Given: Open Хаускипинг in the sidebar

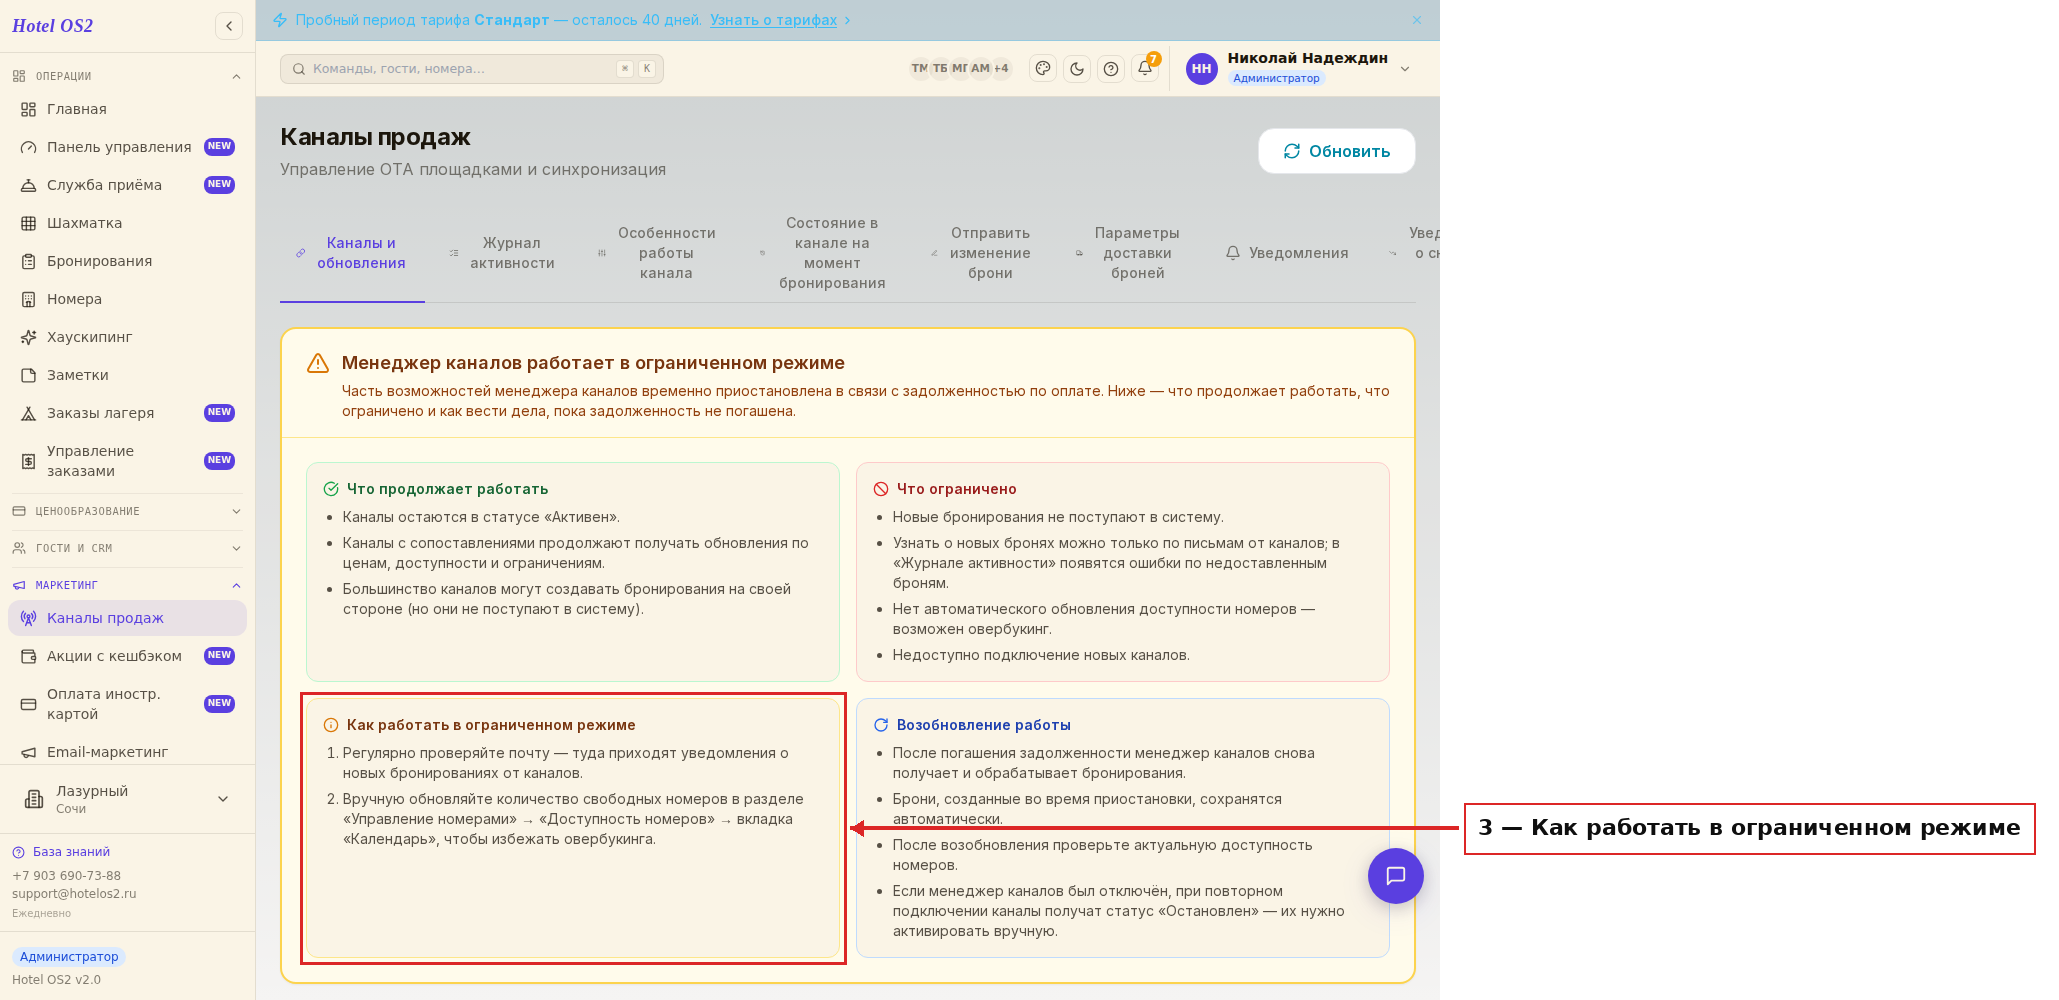Looking at the screenshot, I should (127, 337).
